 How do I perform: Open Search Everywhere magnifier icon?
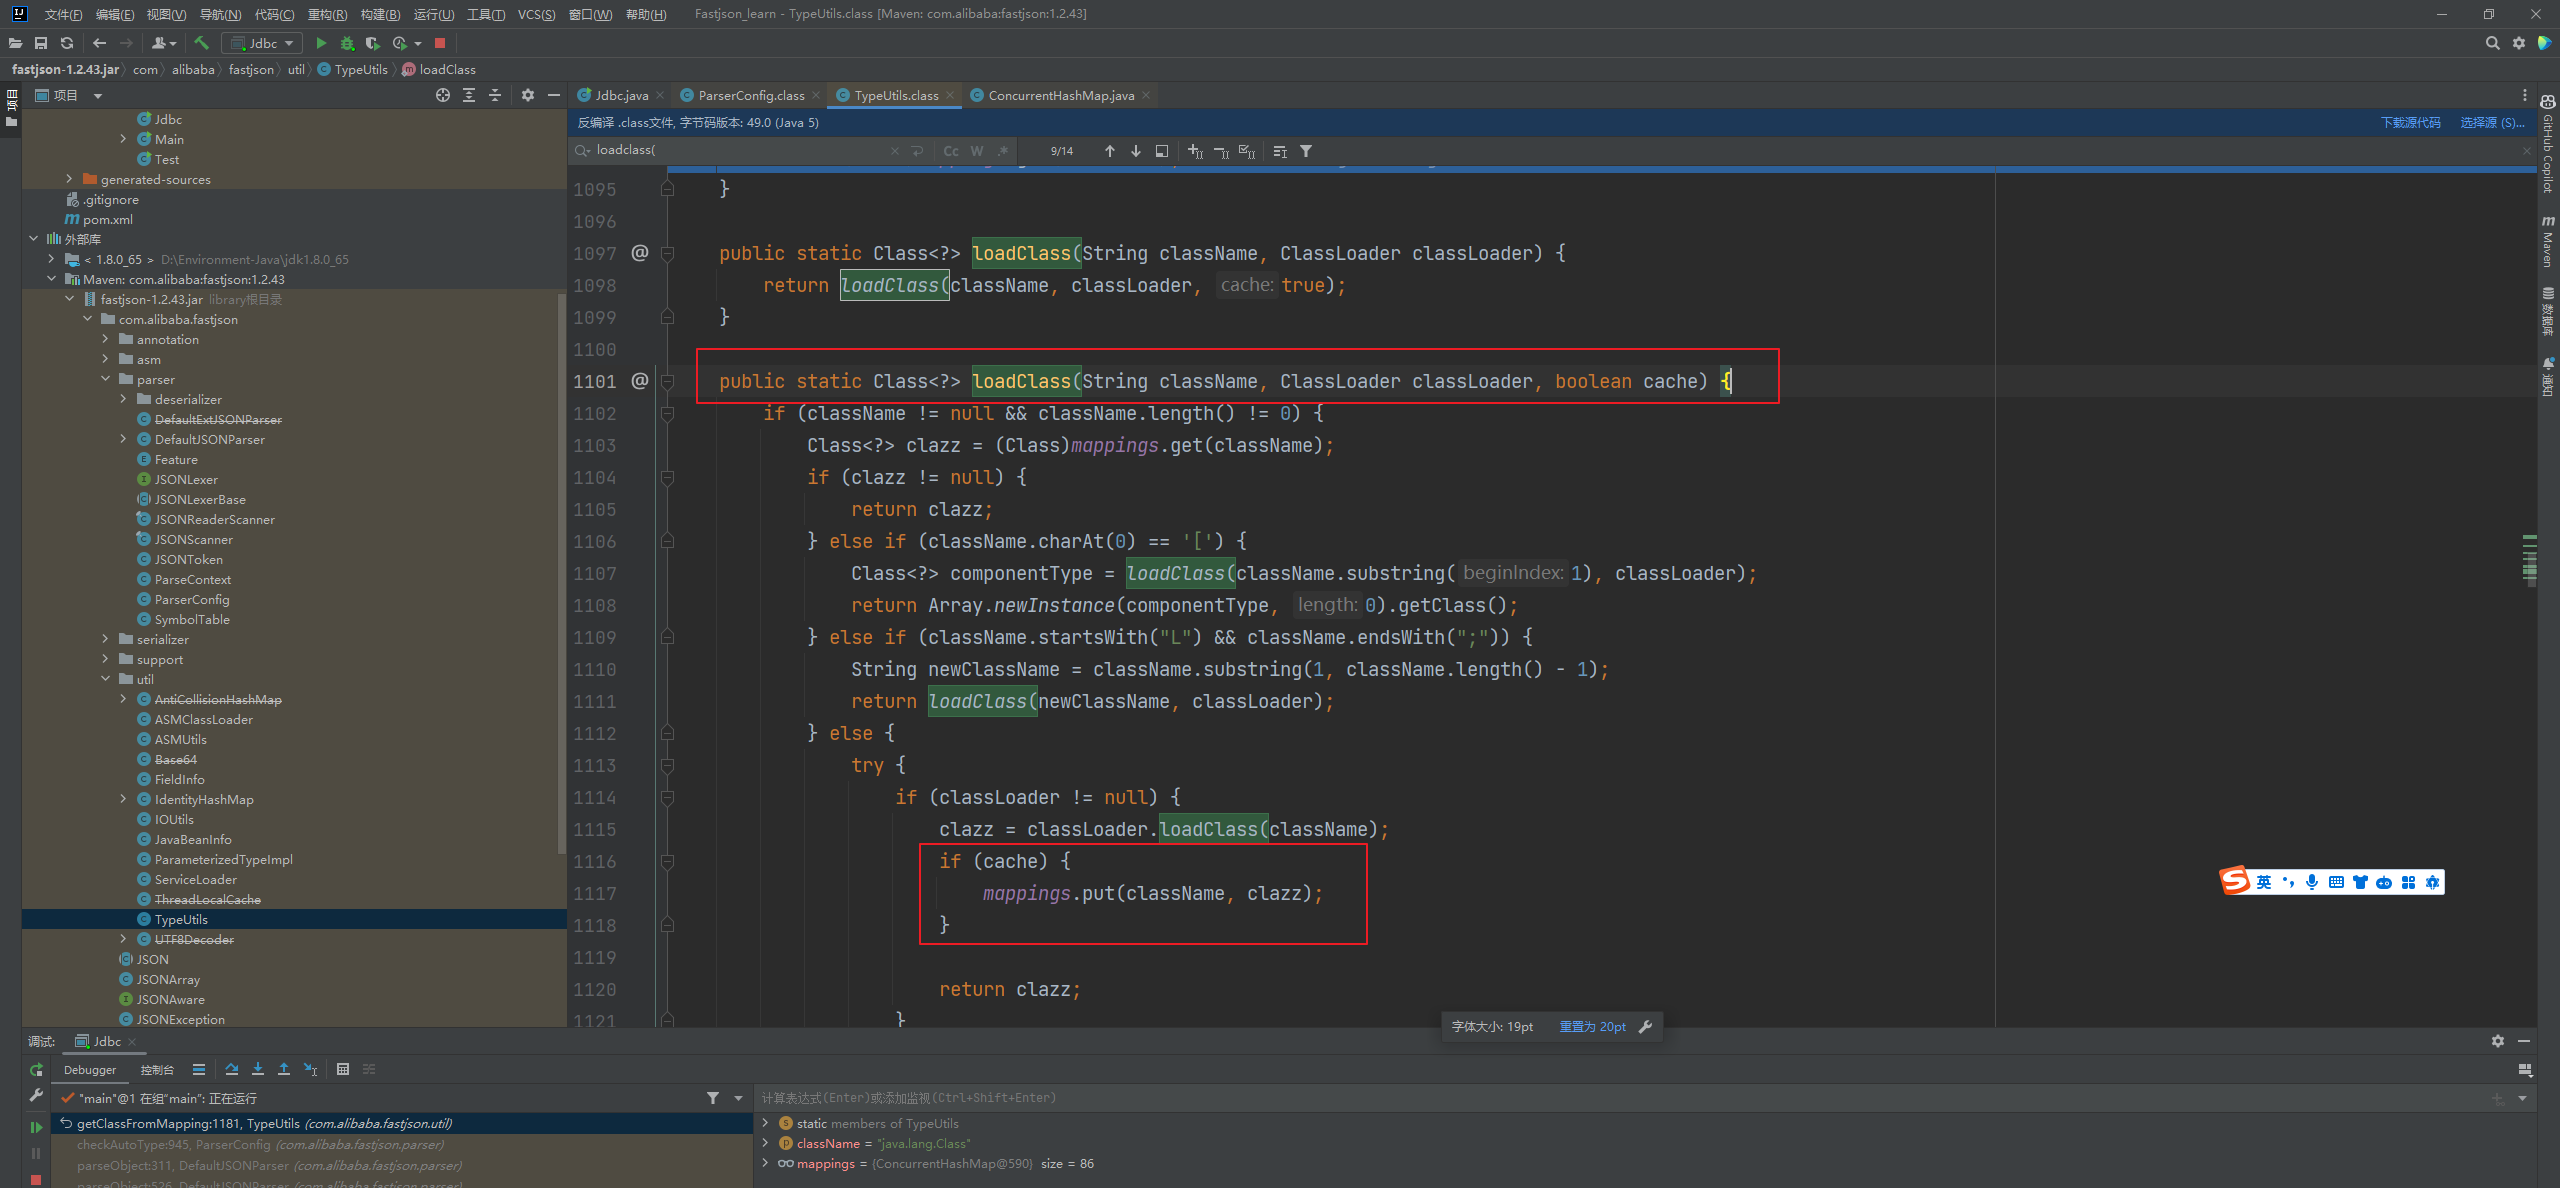(x=2492, y=43)
